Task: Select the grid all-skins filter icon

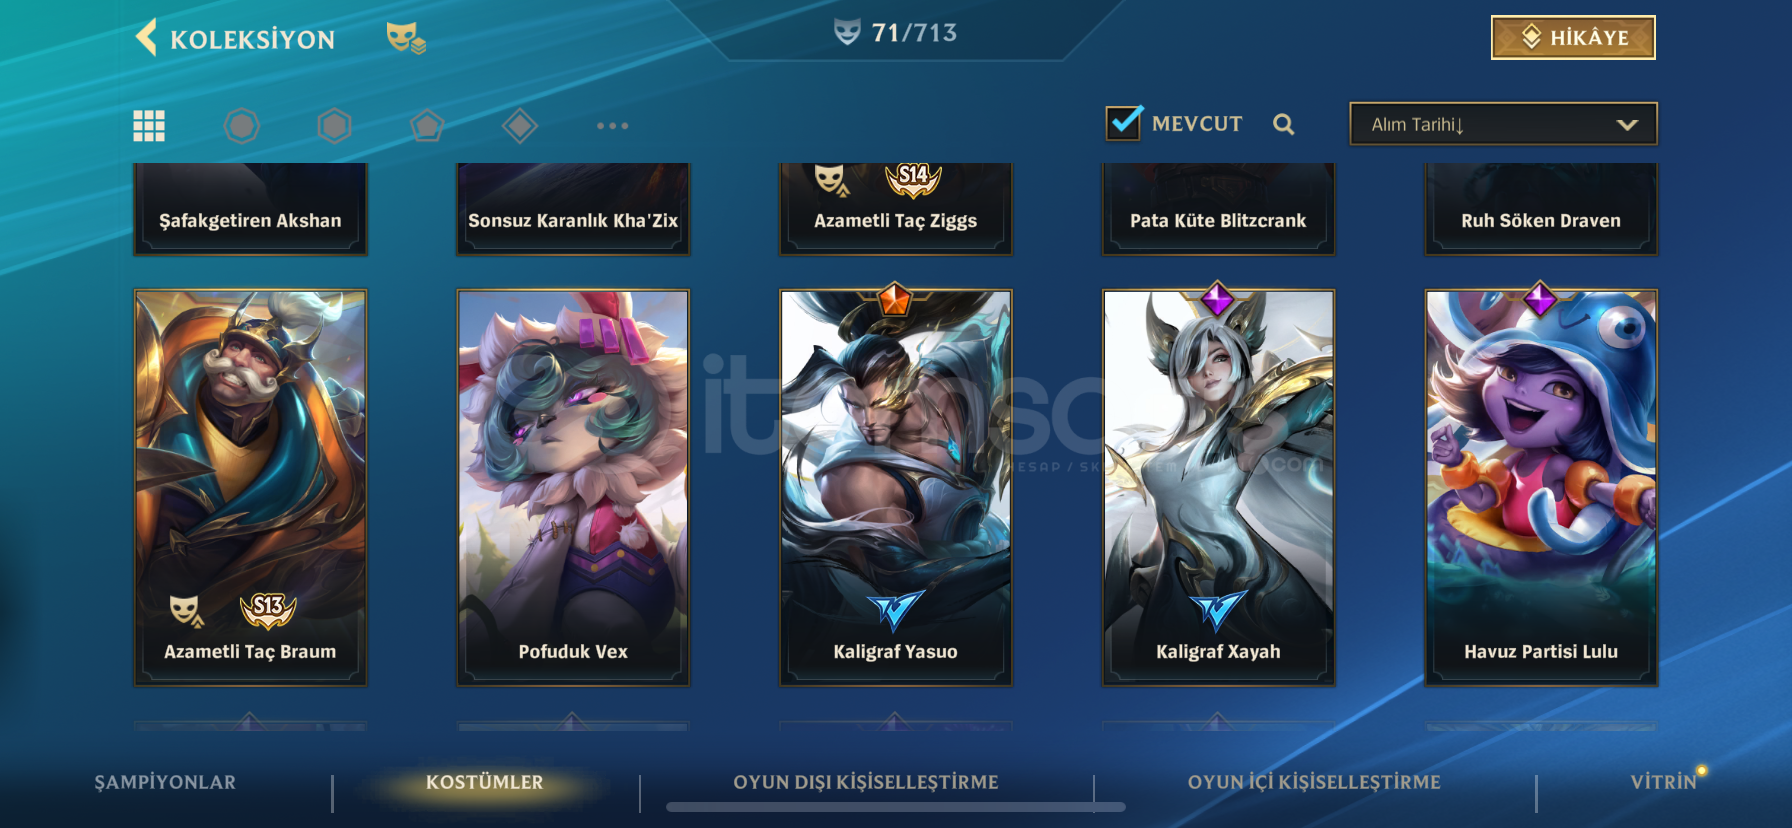Action: 149,125
